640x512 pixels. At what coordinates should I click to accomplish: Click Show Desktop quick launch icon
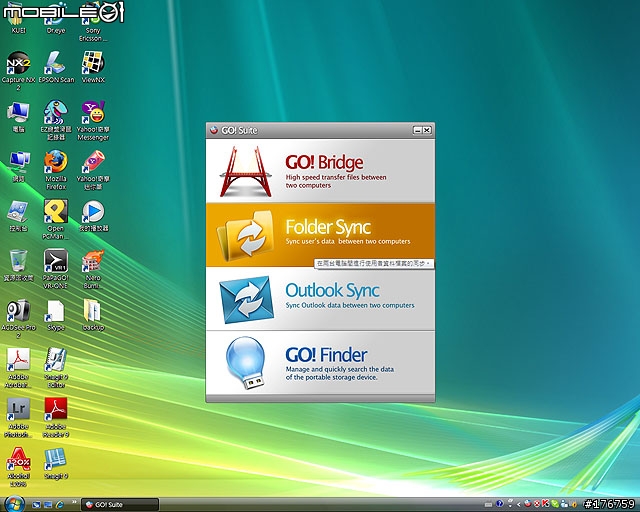click(x=36, y=505)
